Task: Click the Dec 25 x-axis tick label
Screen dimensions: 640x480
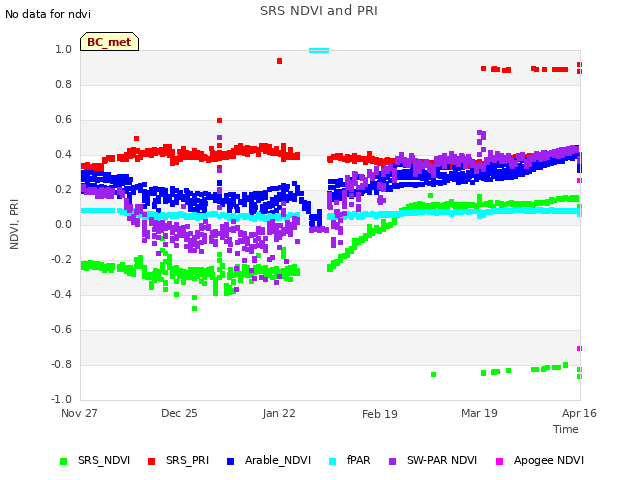Action: point(179,413)
